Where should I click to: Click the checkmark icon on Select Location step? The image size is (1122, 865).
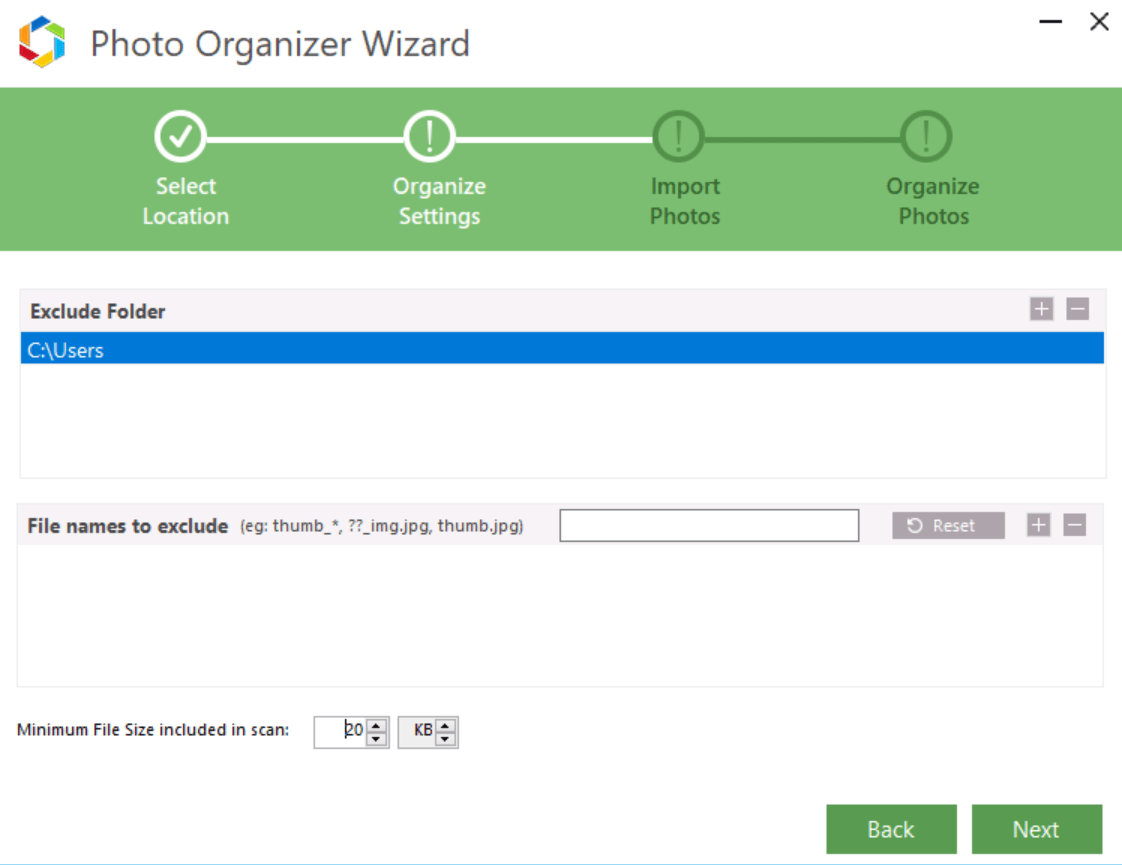pyautogui.click(x=181, y=136)
